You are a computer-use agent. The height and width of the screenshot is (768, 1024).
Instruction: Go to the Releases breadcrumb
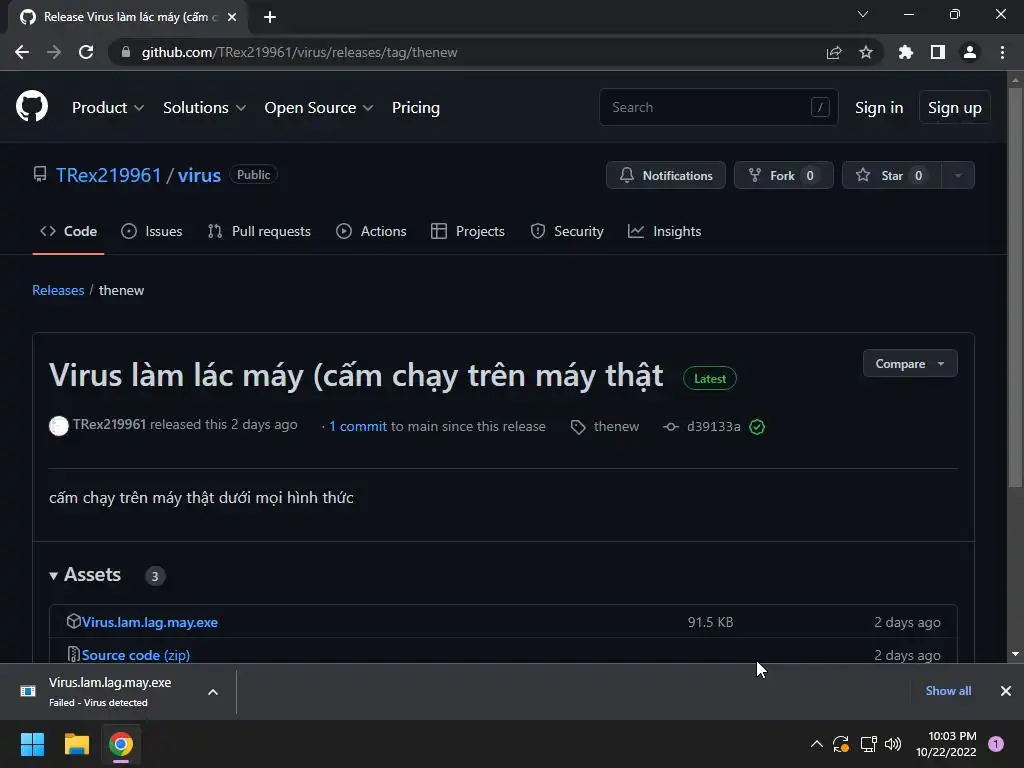(58, 290)
